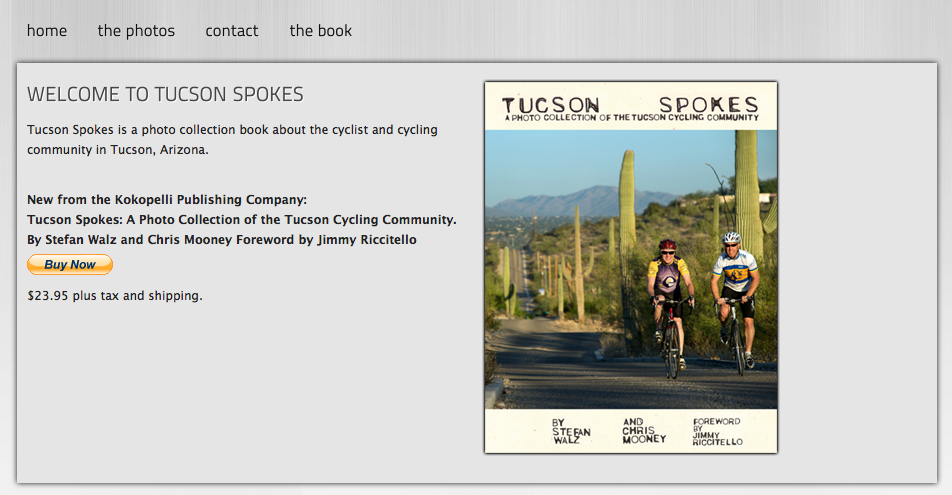The image size is (952, 495).
Task: Click the cyclist wearing the white jersey
Action: (736, 302)
